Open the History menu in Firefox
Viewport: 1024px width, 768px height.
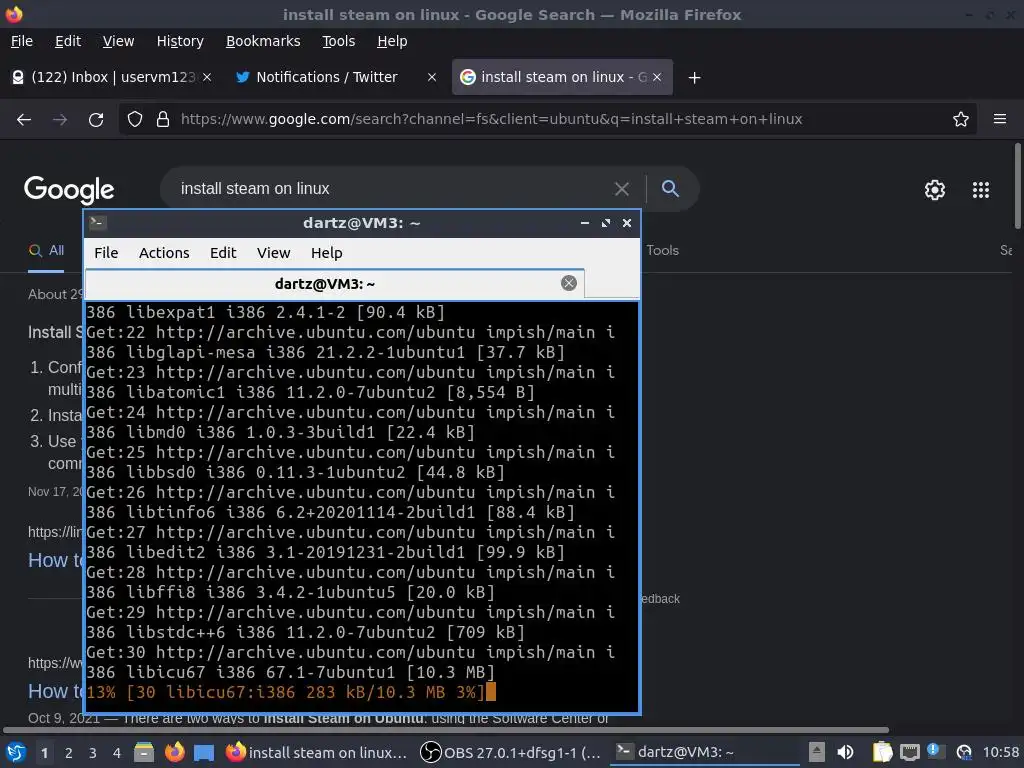(x=180, y=41)
